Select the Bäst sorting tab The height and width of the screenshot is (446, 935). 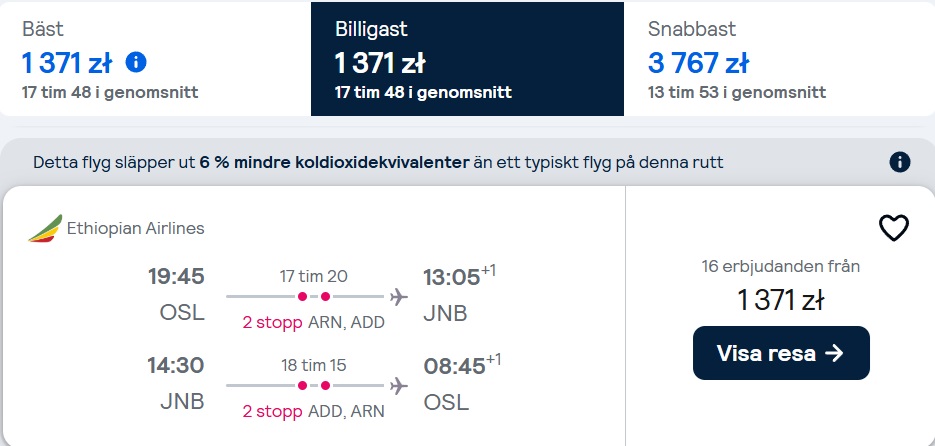click(x=156, y=59)
